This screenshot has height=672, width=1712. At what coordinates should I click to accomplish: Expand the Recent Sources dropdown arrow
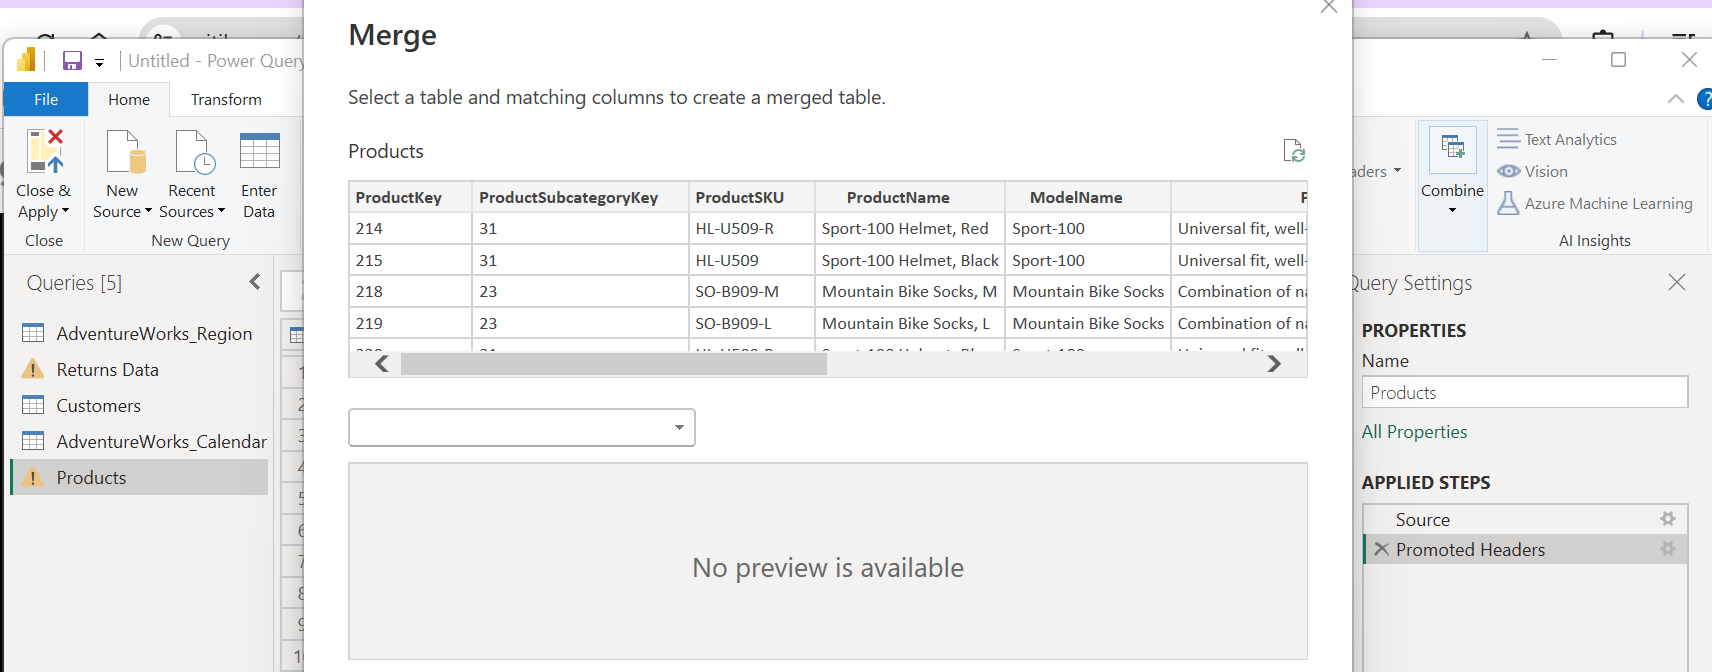click(x=221, y=211)
